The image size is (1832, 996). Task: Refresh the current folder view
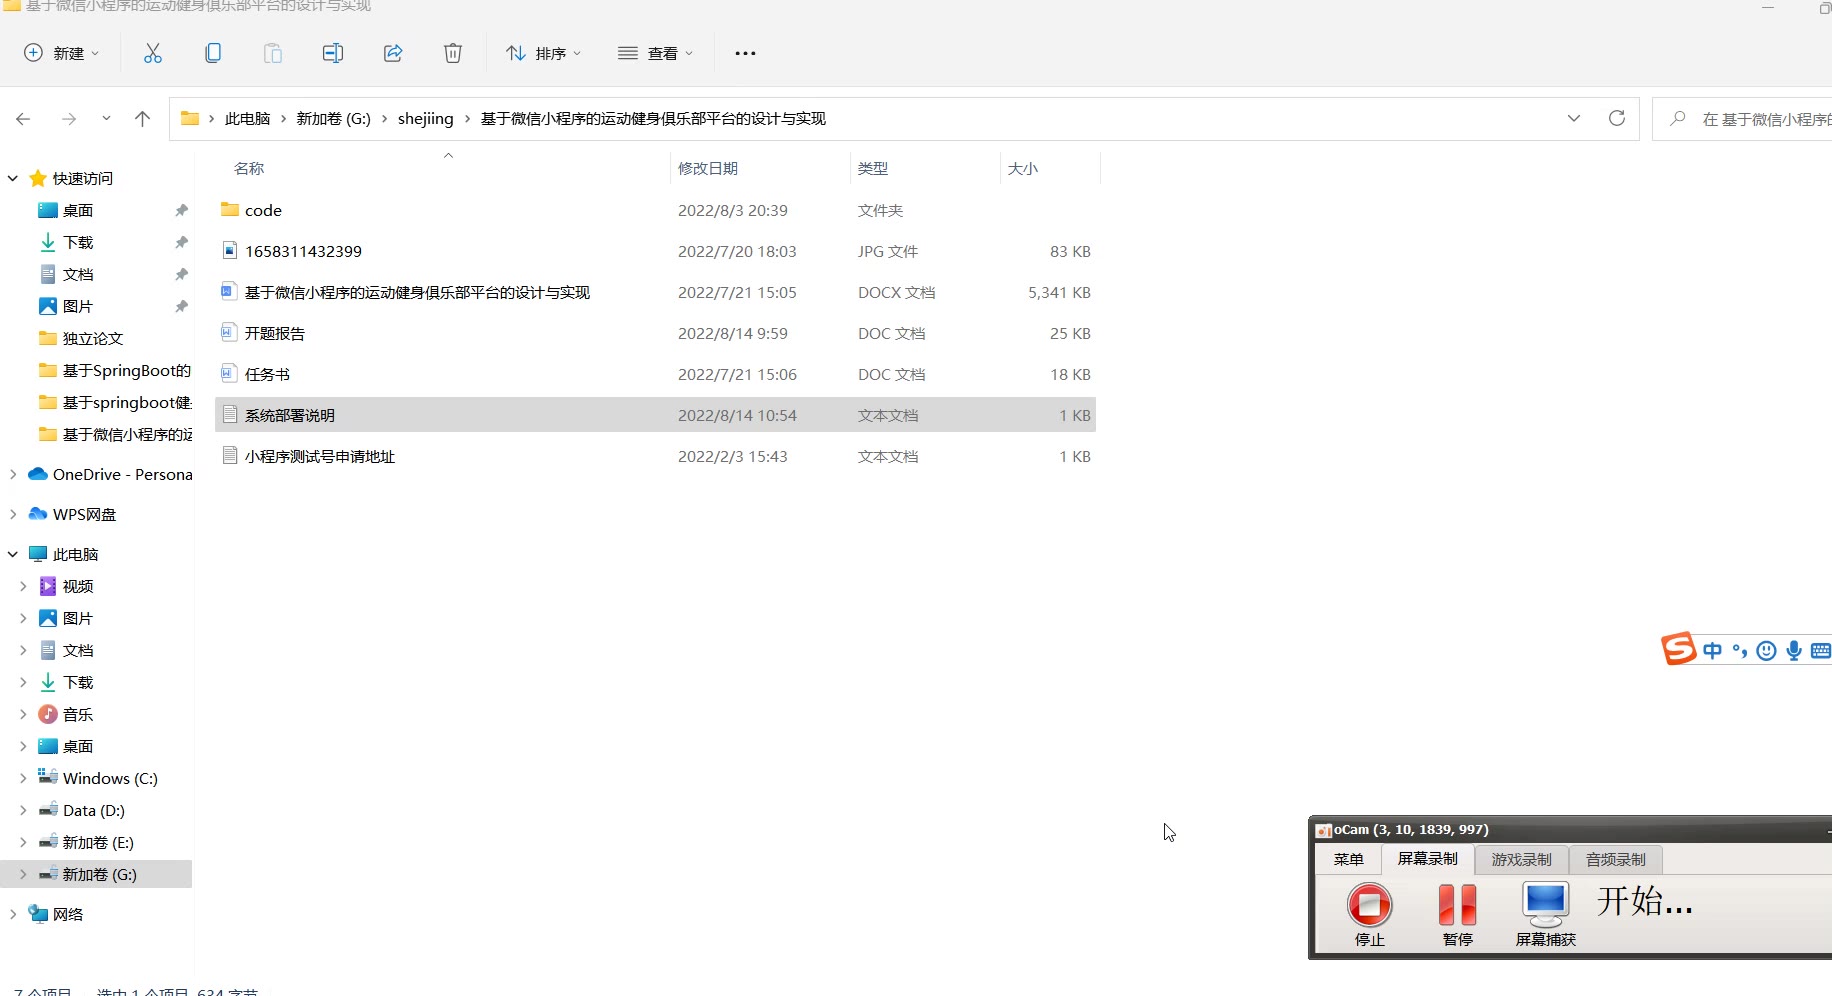1617,118
